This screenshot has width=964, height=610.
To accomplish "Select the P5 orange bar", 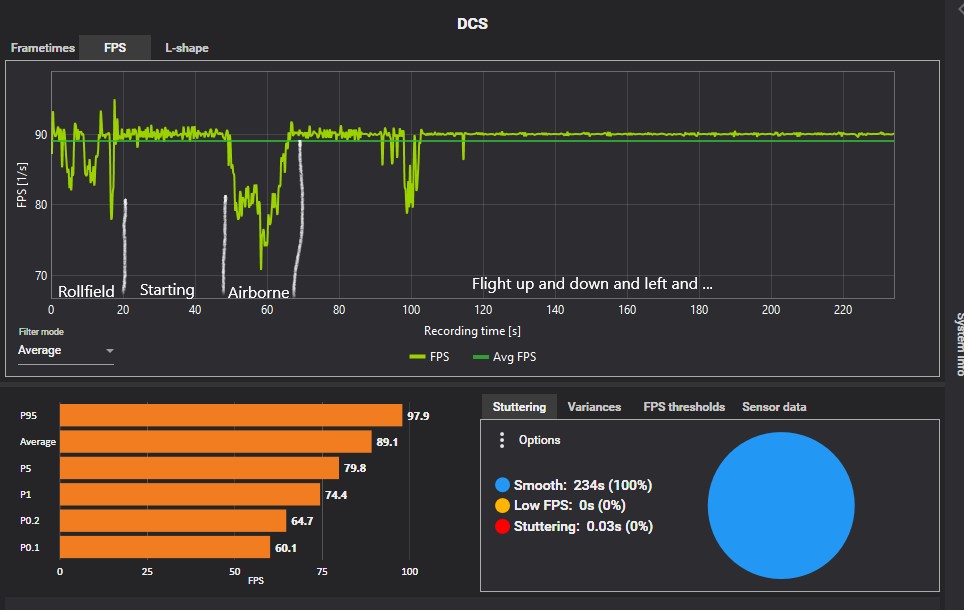I will [199, 468].
